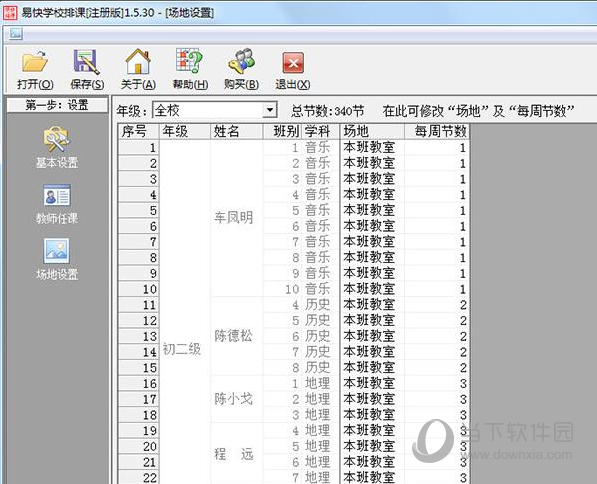Open a file with 打开(O) icon
Viewport: 597px width, 484px height.
[35, 69]
